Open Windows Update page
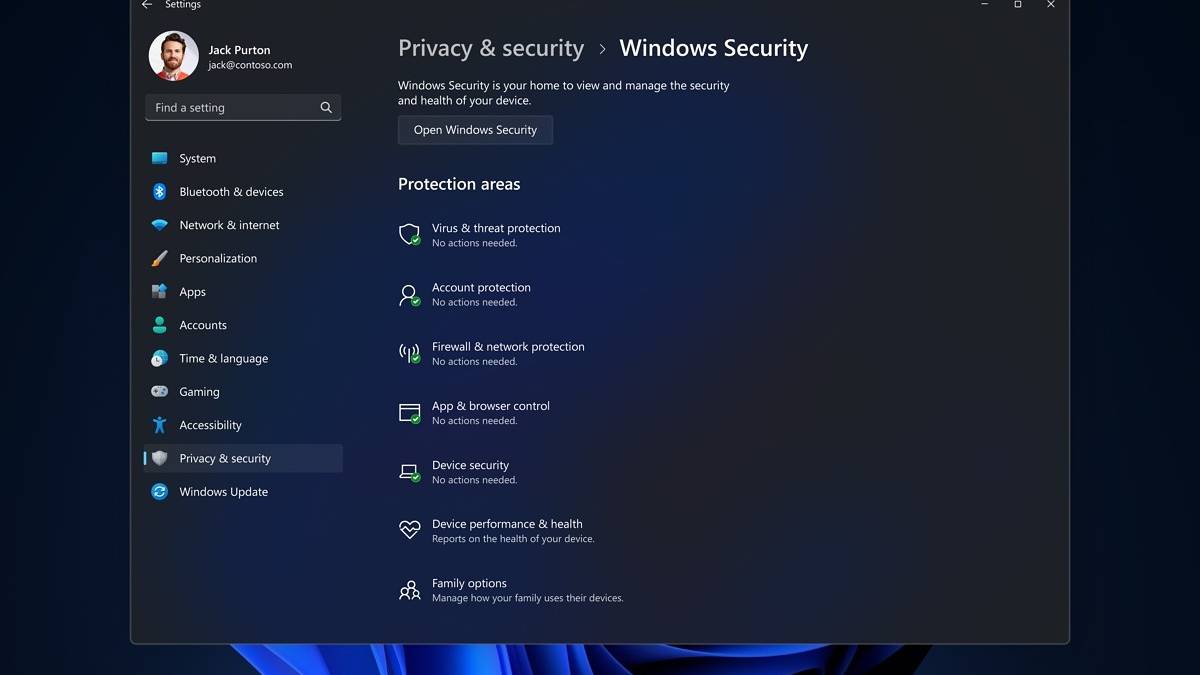 tap(243, 492)
